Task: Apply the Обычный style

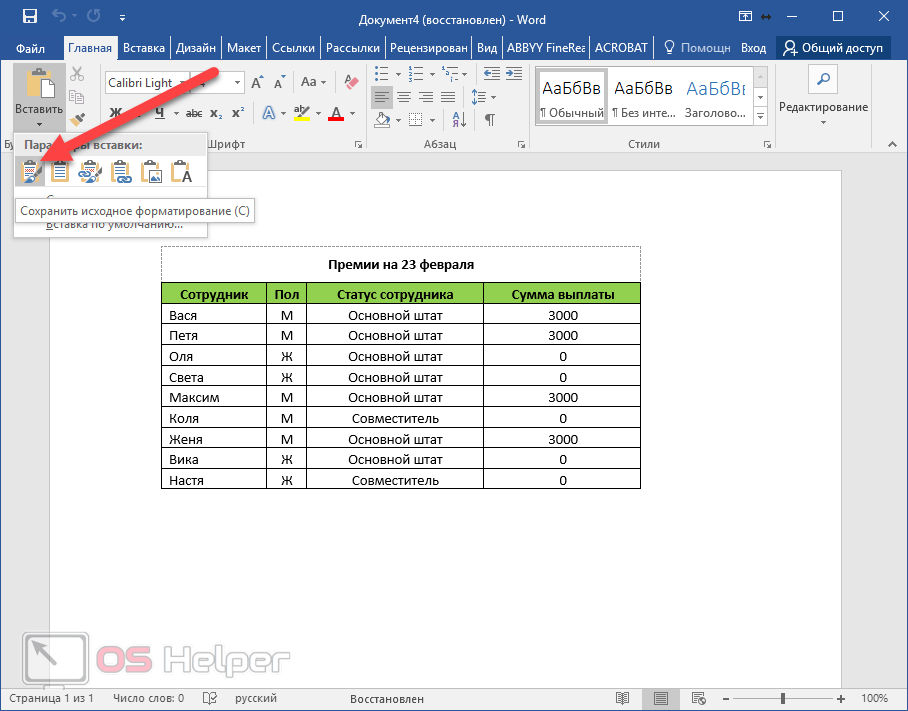Action: coord(571,96)
